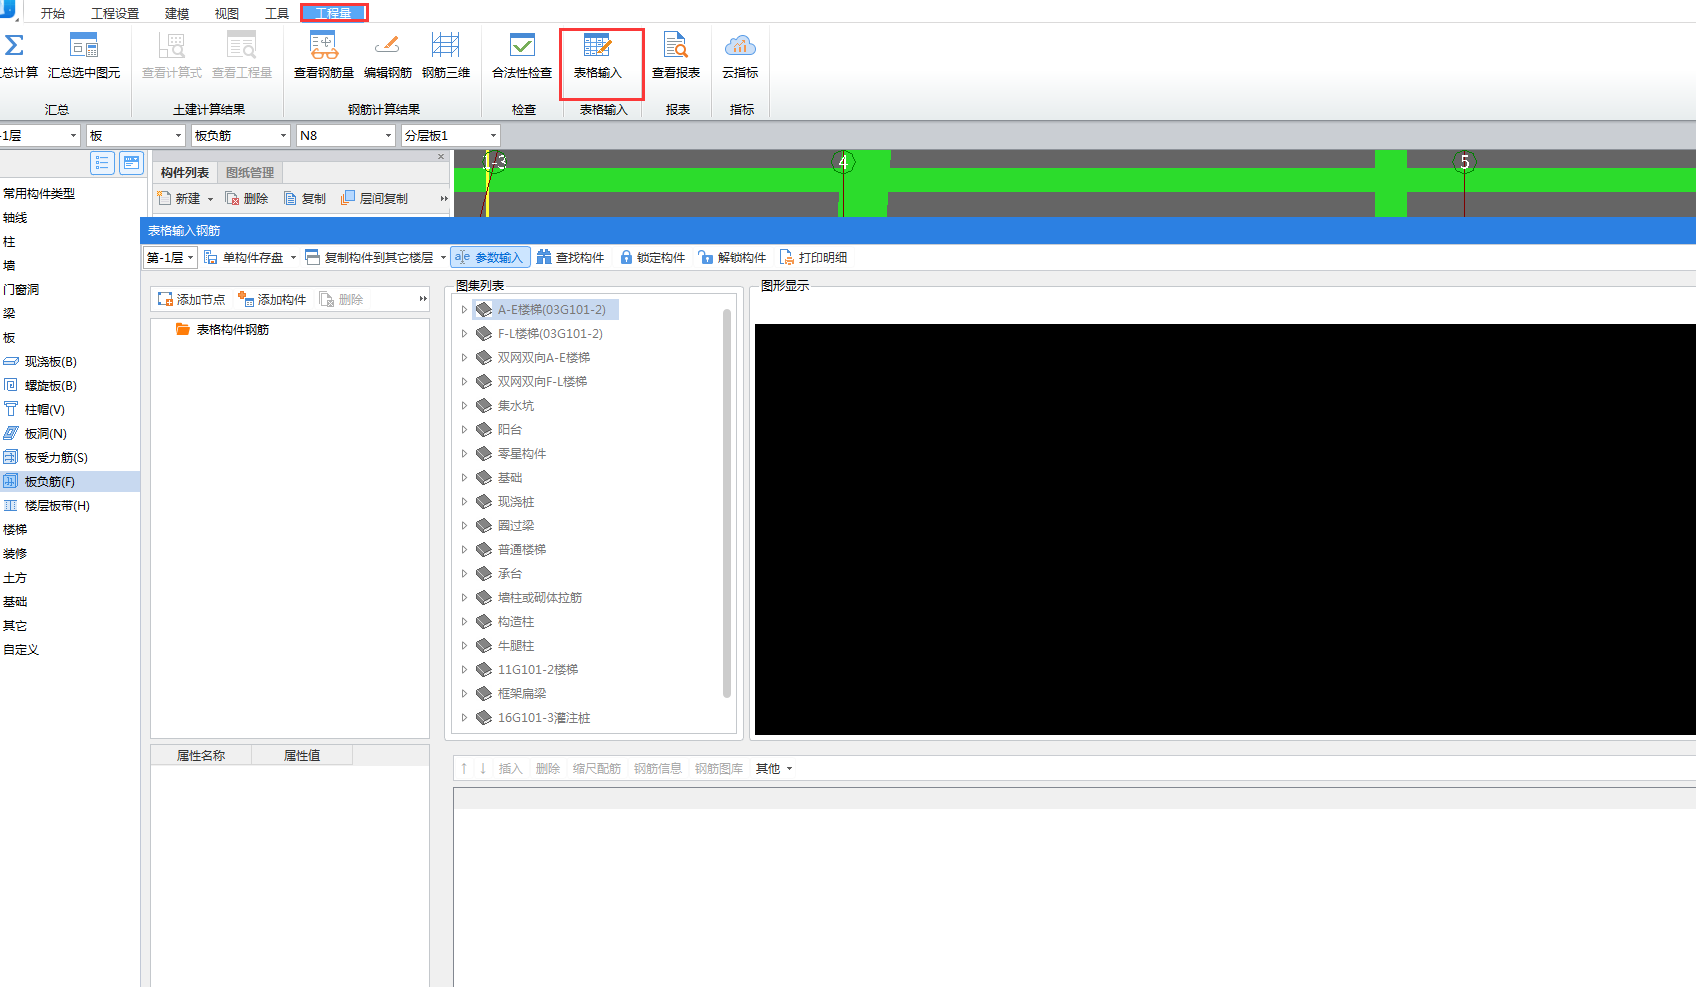Open 查看报表

coord(676,55)
